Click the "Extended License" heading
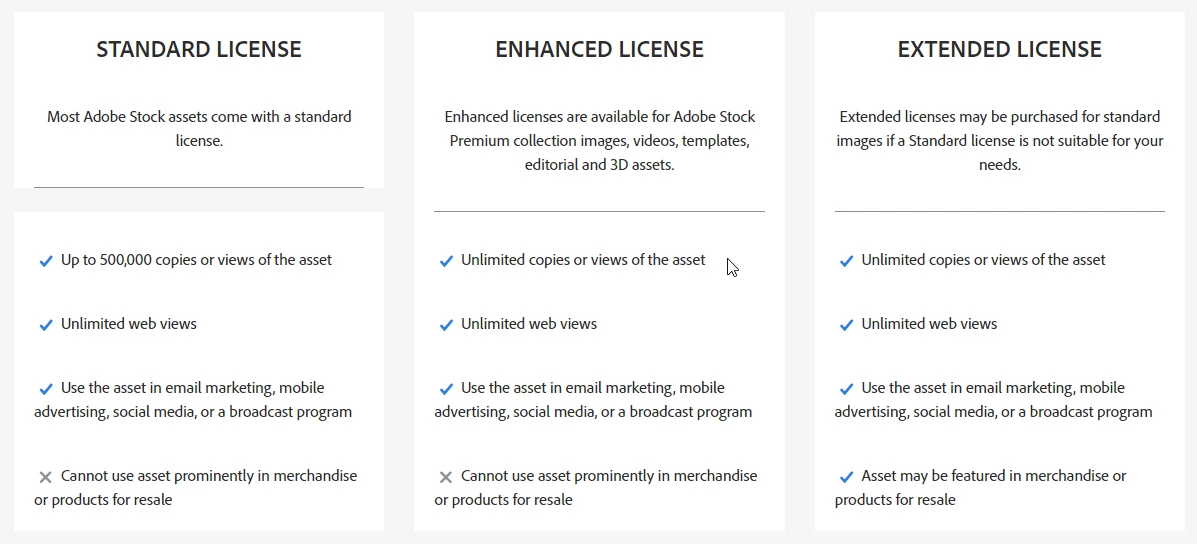This screenshot has height=544, width=1197. (x=999, y=49)
